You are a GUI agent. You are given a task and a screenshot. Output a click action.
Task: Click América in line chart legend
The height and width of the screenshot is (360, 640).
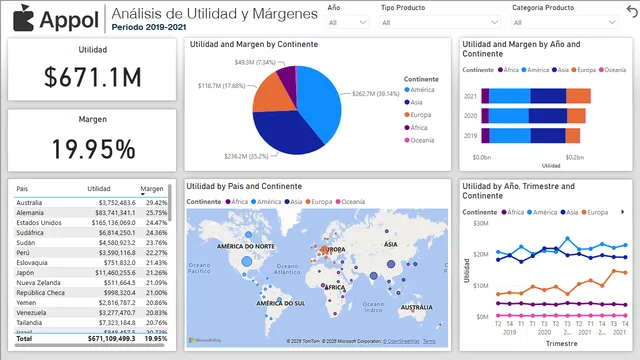click(x=542, y=212)
